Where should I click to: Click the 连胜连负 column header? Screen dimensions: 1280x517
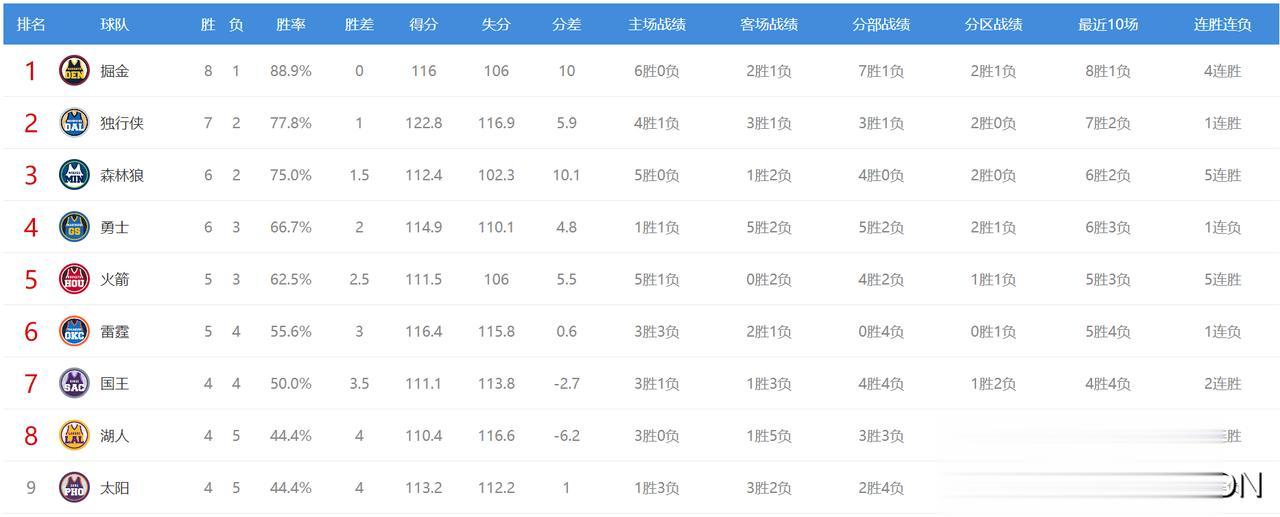coord(1223,24)
